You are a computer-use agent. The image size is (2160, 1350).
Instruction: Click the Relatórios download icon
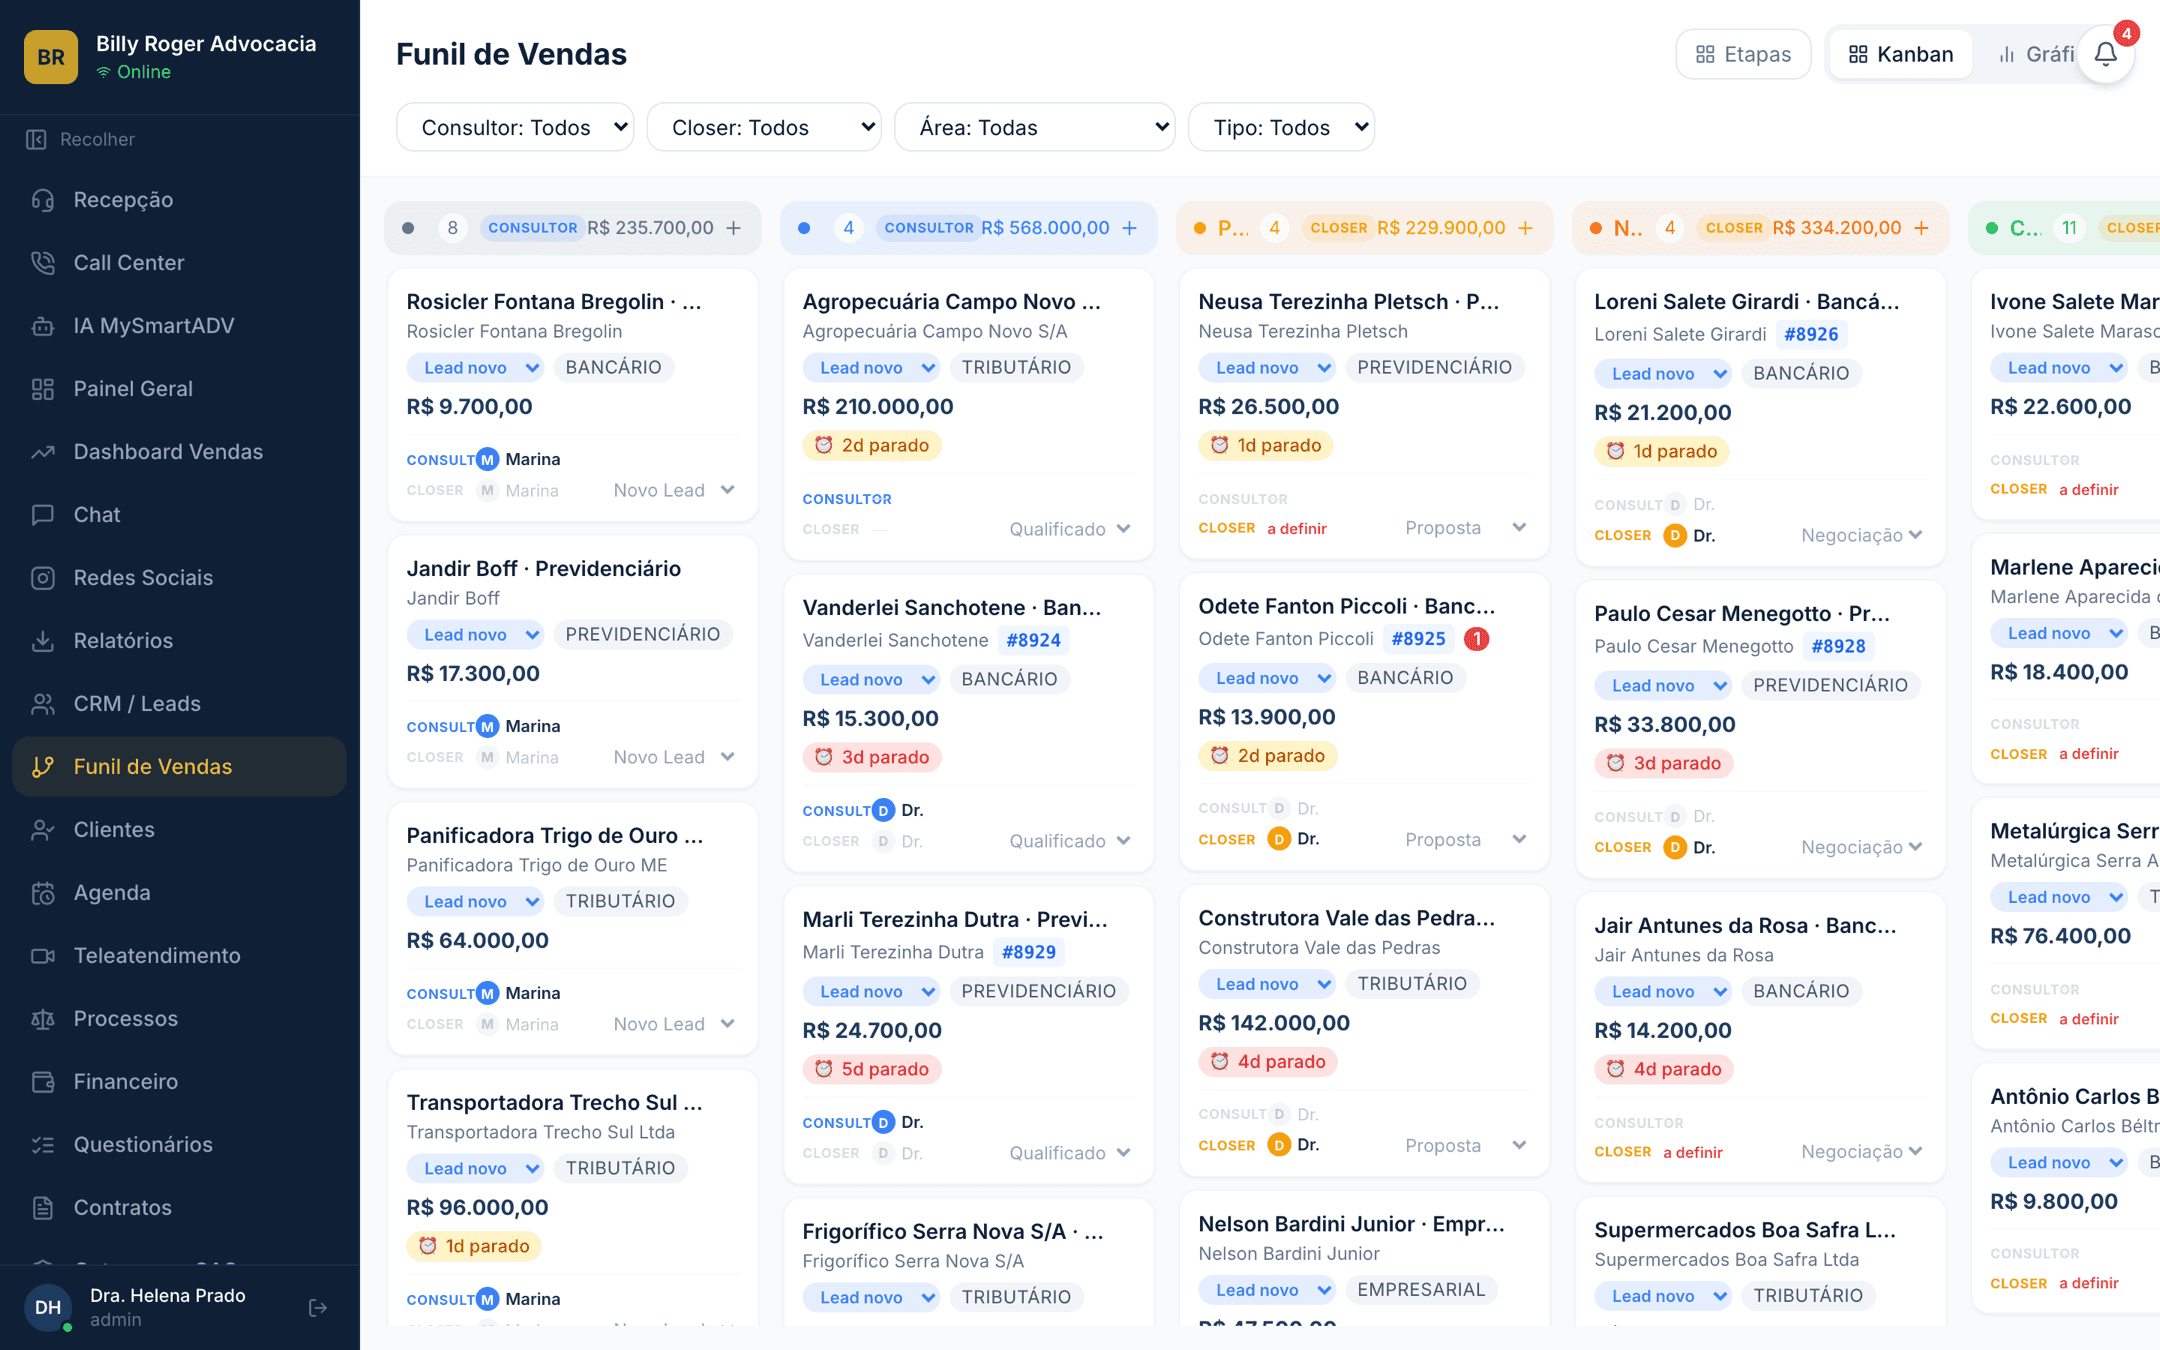click(x=43, y=641)
